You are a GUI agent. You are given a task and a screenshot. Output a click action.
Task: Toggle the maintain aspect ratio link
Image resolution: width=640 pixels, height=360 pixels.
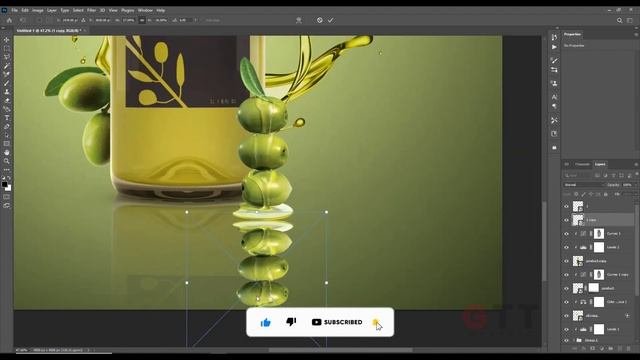click(x=142, y=20)
